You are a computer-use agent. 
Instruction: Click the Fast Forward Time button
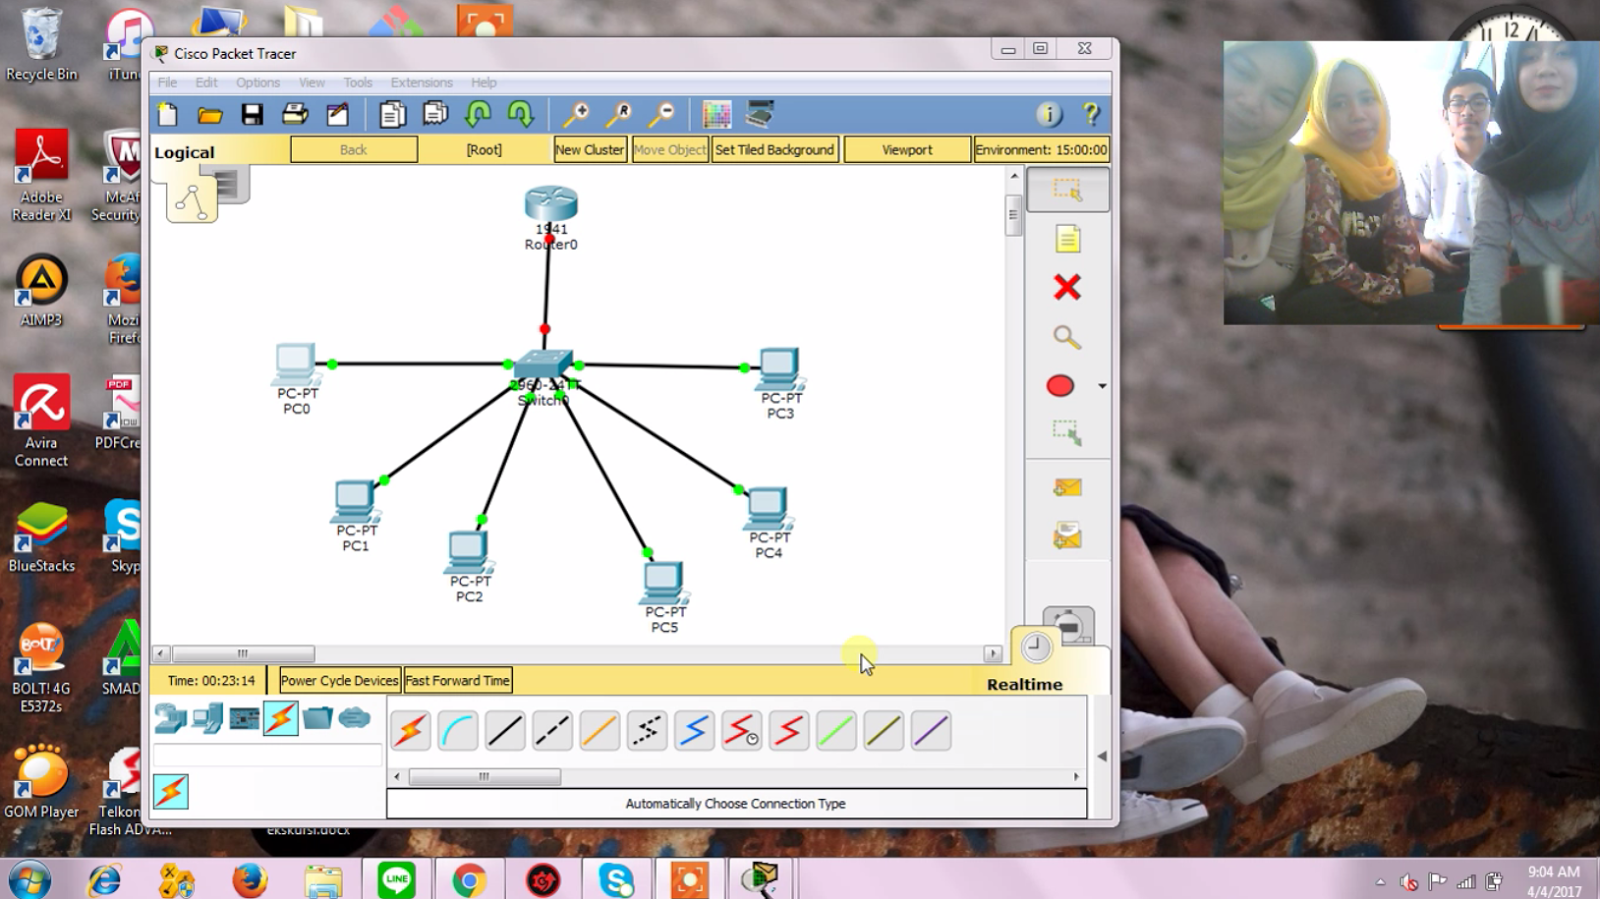coord(457,681)
